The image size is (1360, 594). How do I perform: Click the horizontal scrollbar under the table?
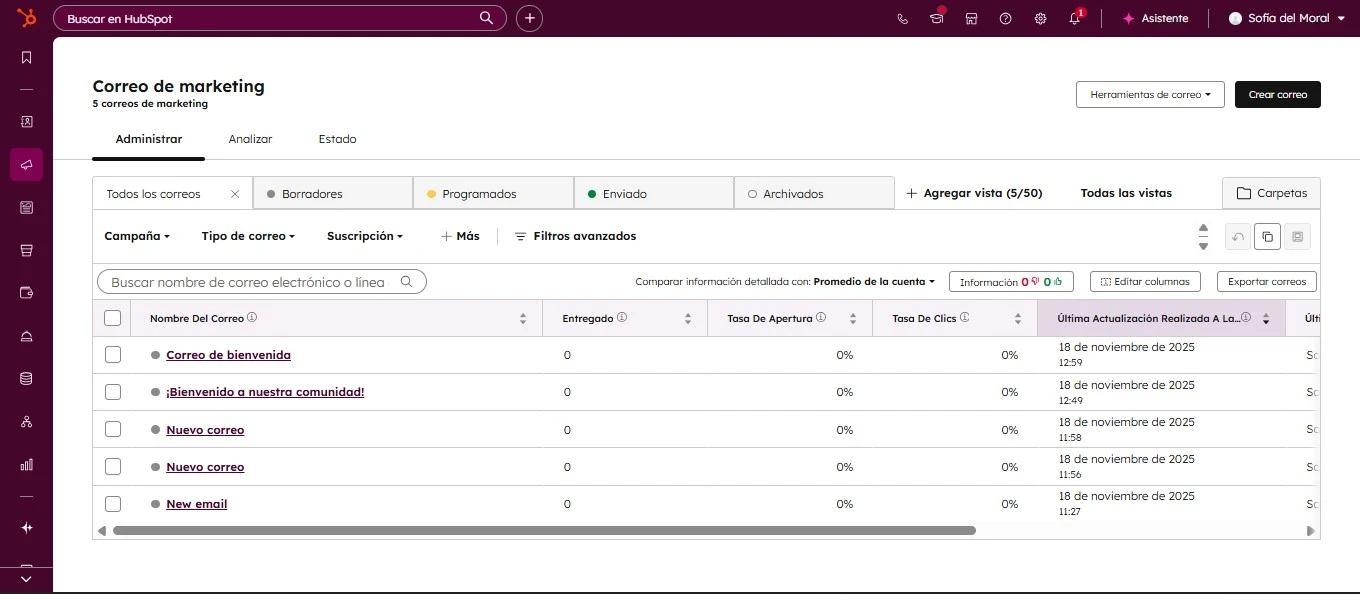coord(544,531)
